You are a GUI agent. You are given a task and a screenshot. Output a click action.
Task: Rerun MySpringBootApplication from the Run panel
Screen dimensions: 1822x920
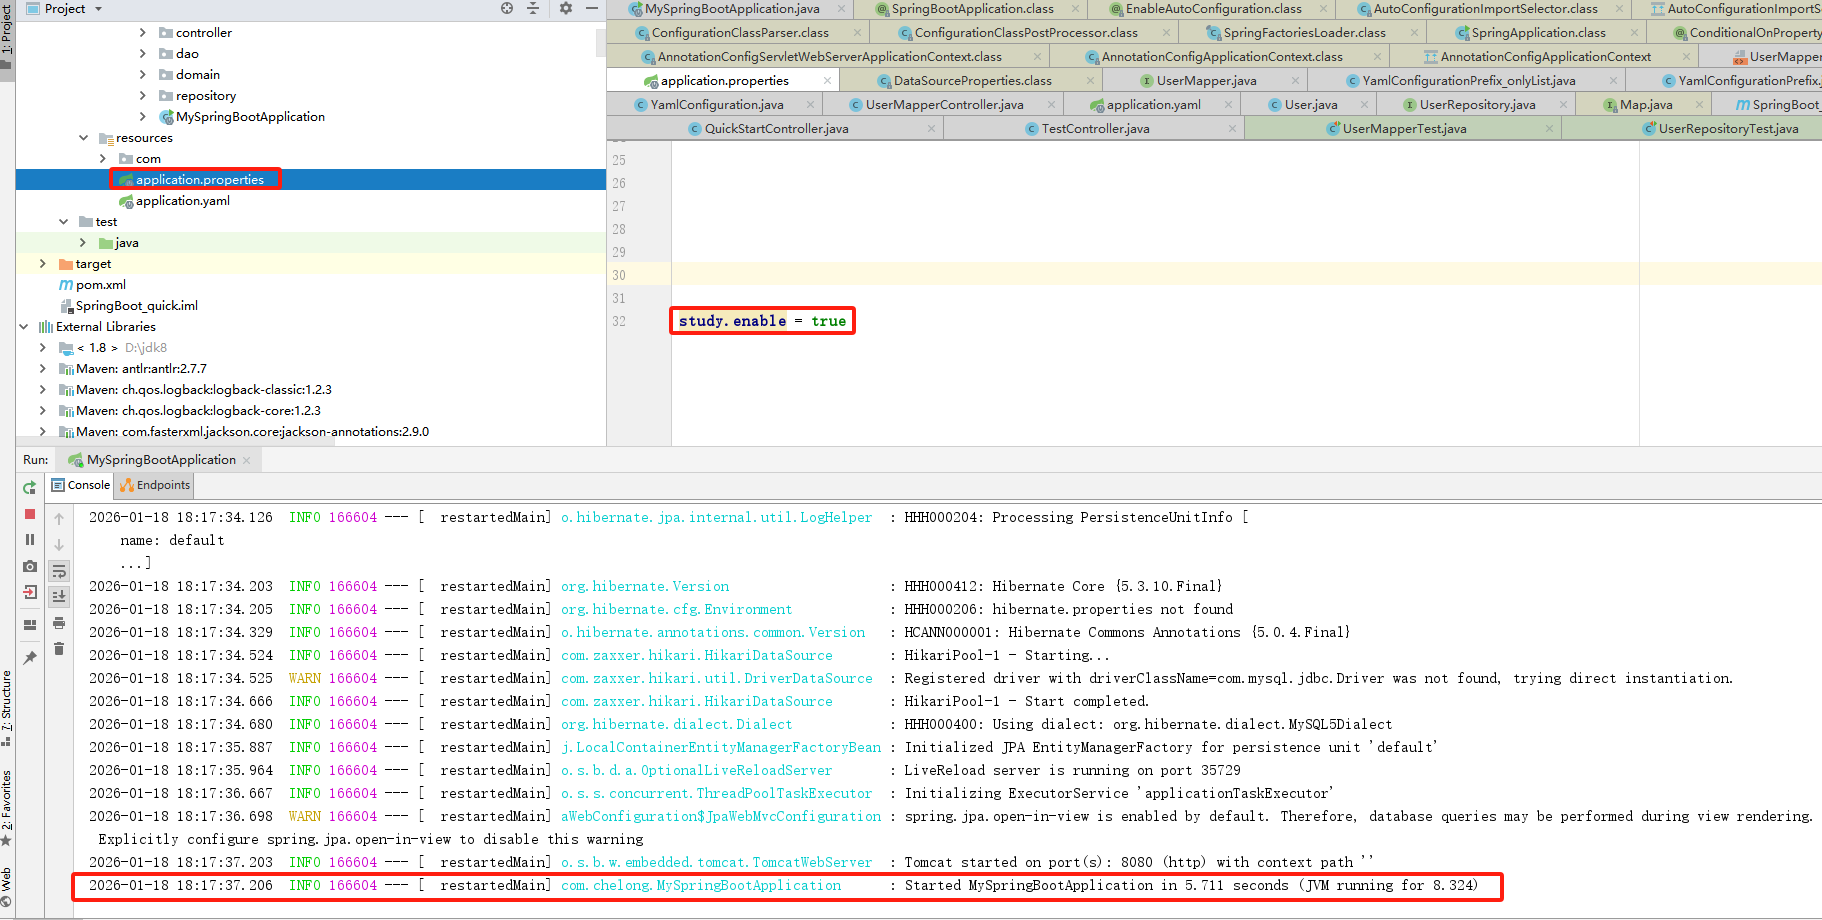tap(30, 487)
